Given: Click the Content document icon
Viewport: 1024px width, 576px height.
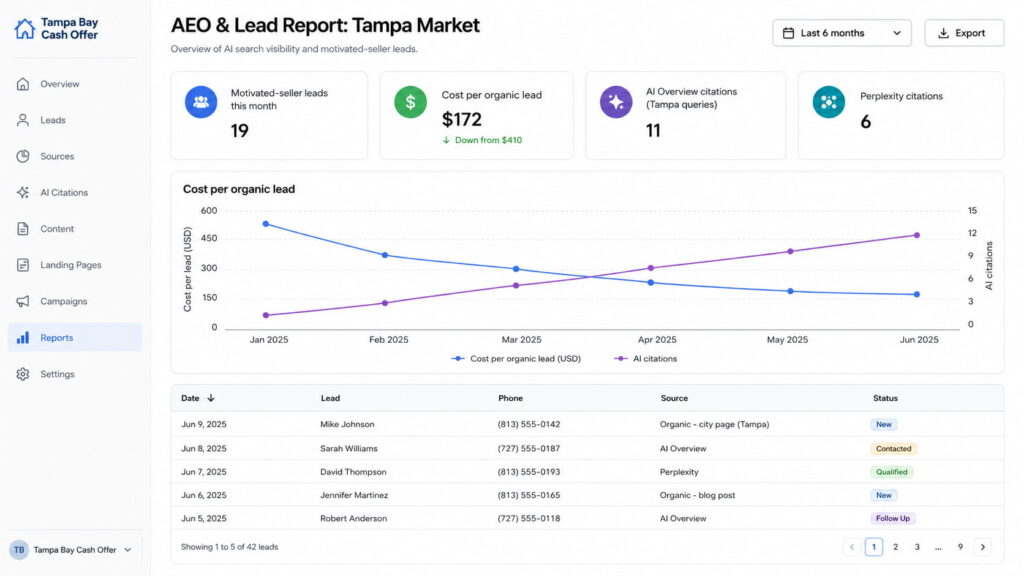Looking at the screenshot, I should coord(23,229).
